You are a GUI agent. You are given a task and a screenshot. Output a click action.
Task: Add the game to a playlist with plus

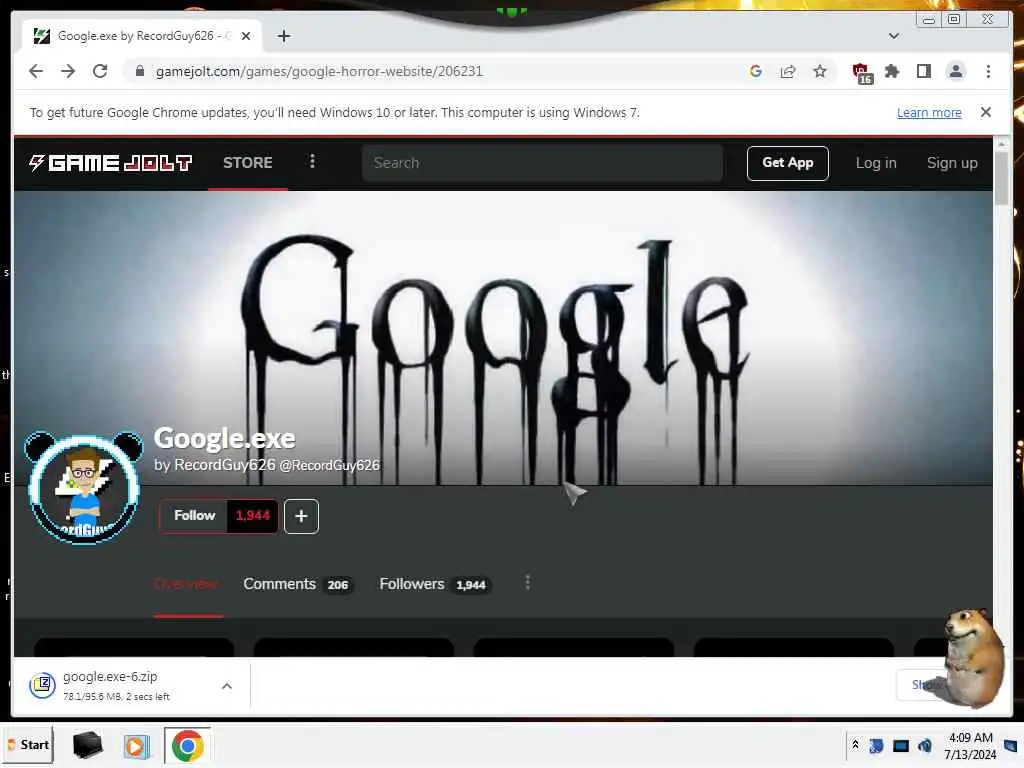[x=301, y=516]
